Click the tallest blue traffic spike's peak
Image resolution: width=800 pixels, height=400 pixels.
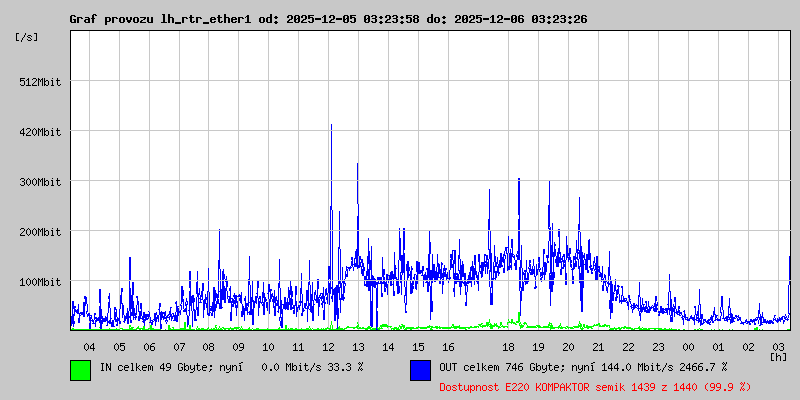click(x=331, y=126)
